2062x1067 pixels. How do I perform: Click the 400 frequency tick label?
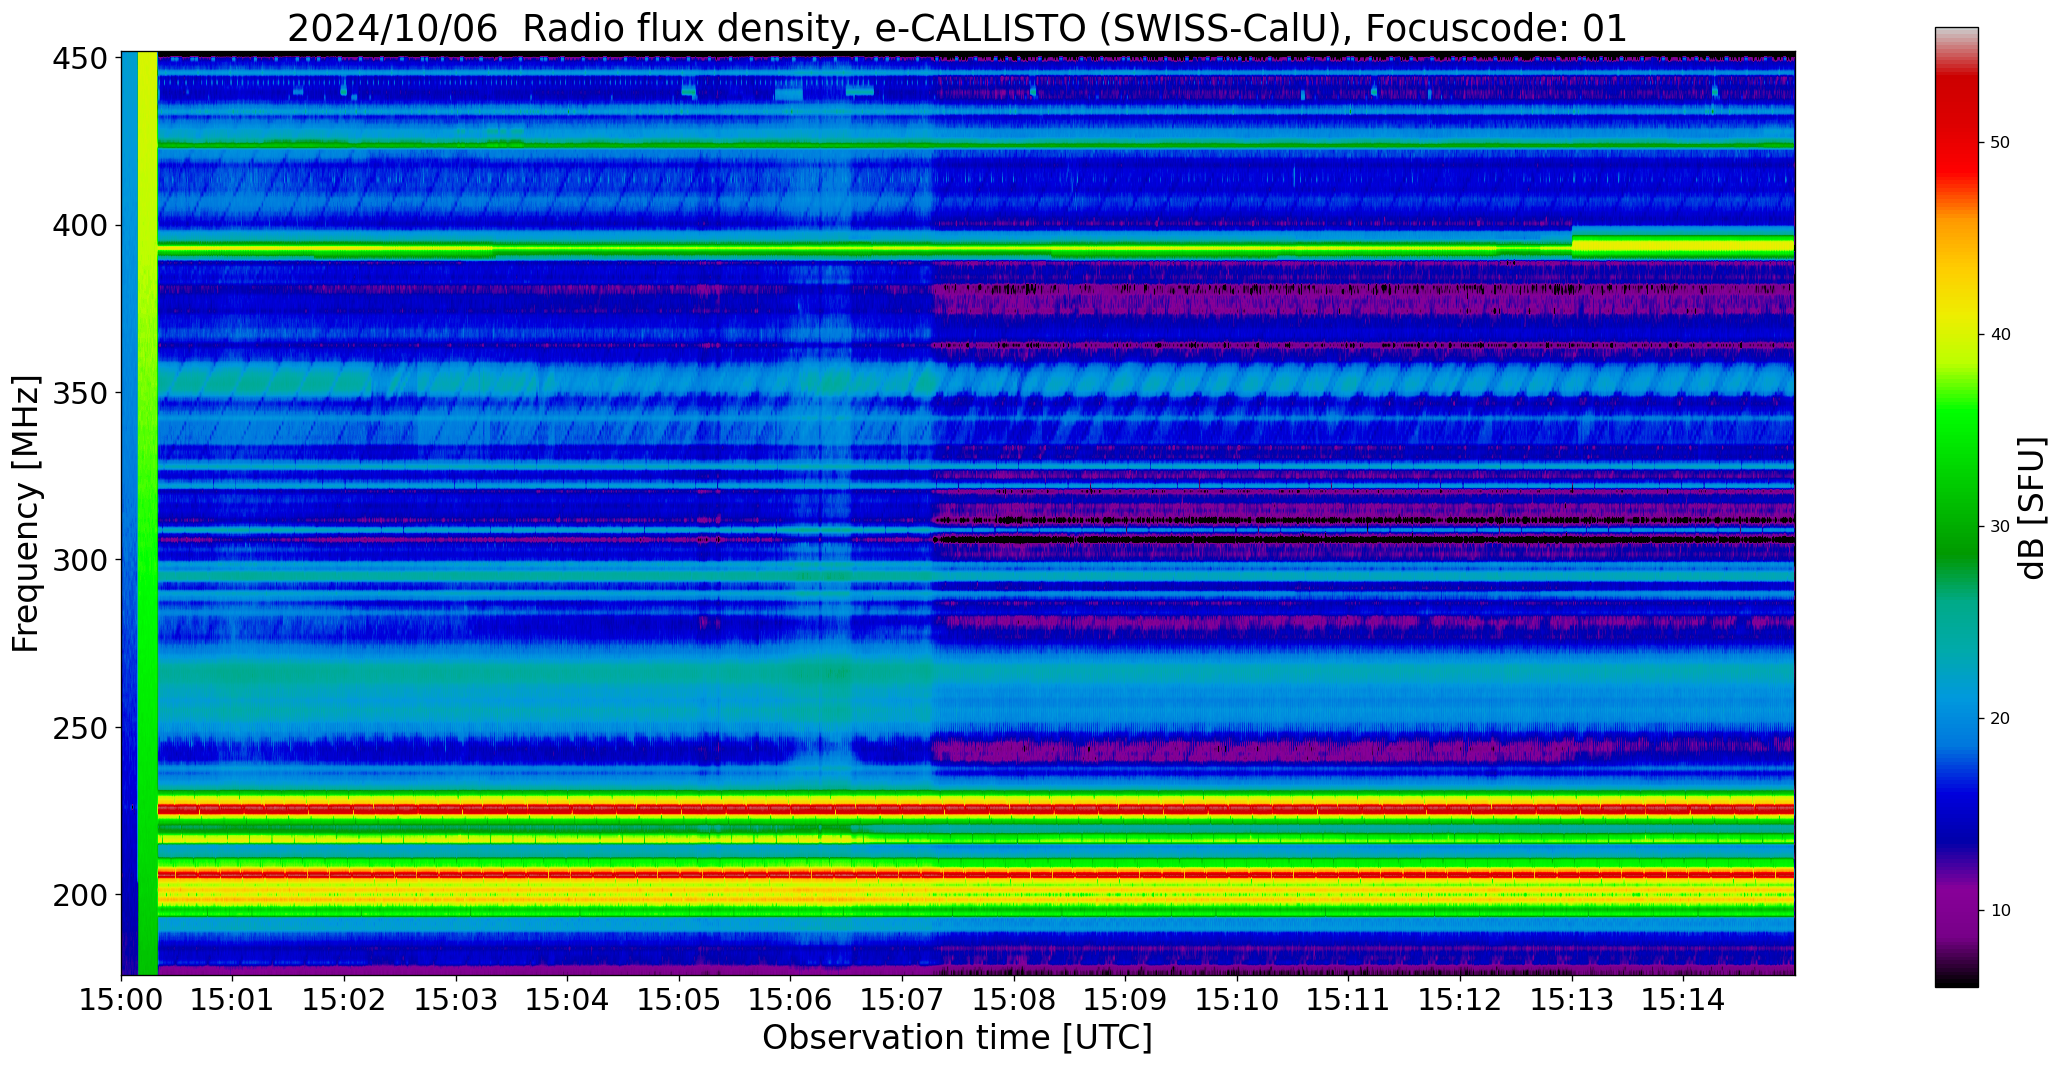click(80, 226)
